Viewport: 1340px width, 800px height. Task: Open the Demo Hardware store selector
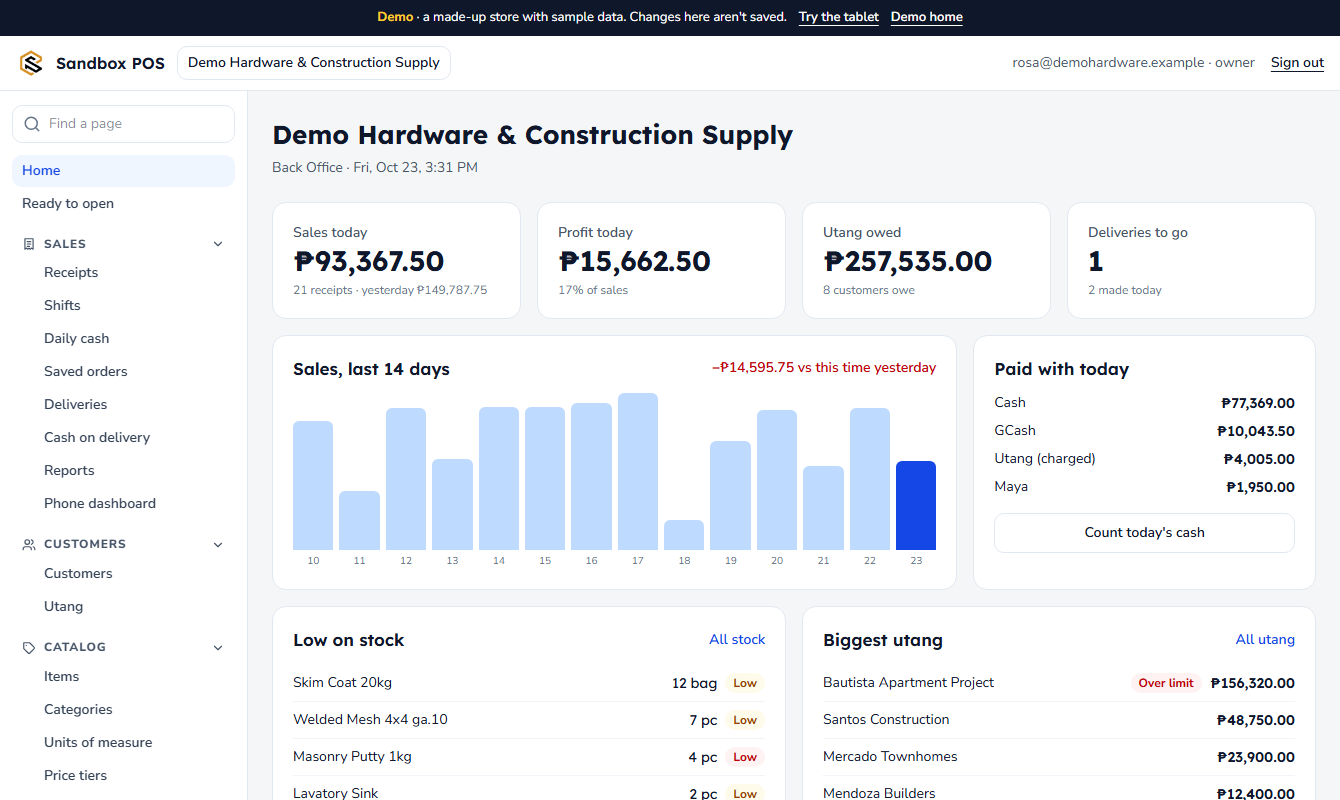click(314, 63)
